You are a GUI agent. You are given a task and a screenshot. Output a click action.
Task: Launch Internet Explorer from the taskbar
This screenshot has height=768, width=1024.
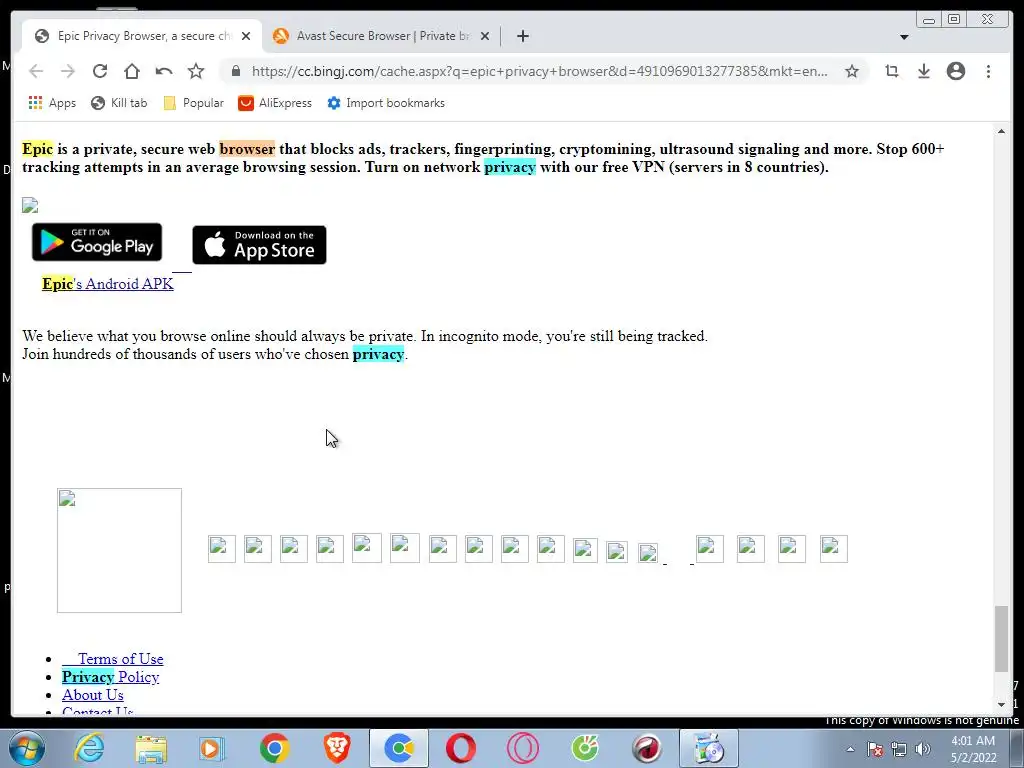click(x=89, y=748)
